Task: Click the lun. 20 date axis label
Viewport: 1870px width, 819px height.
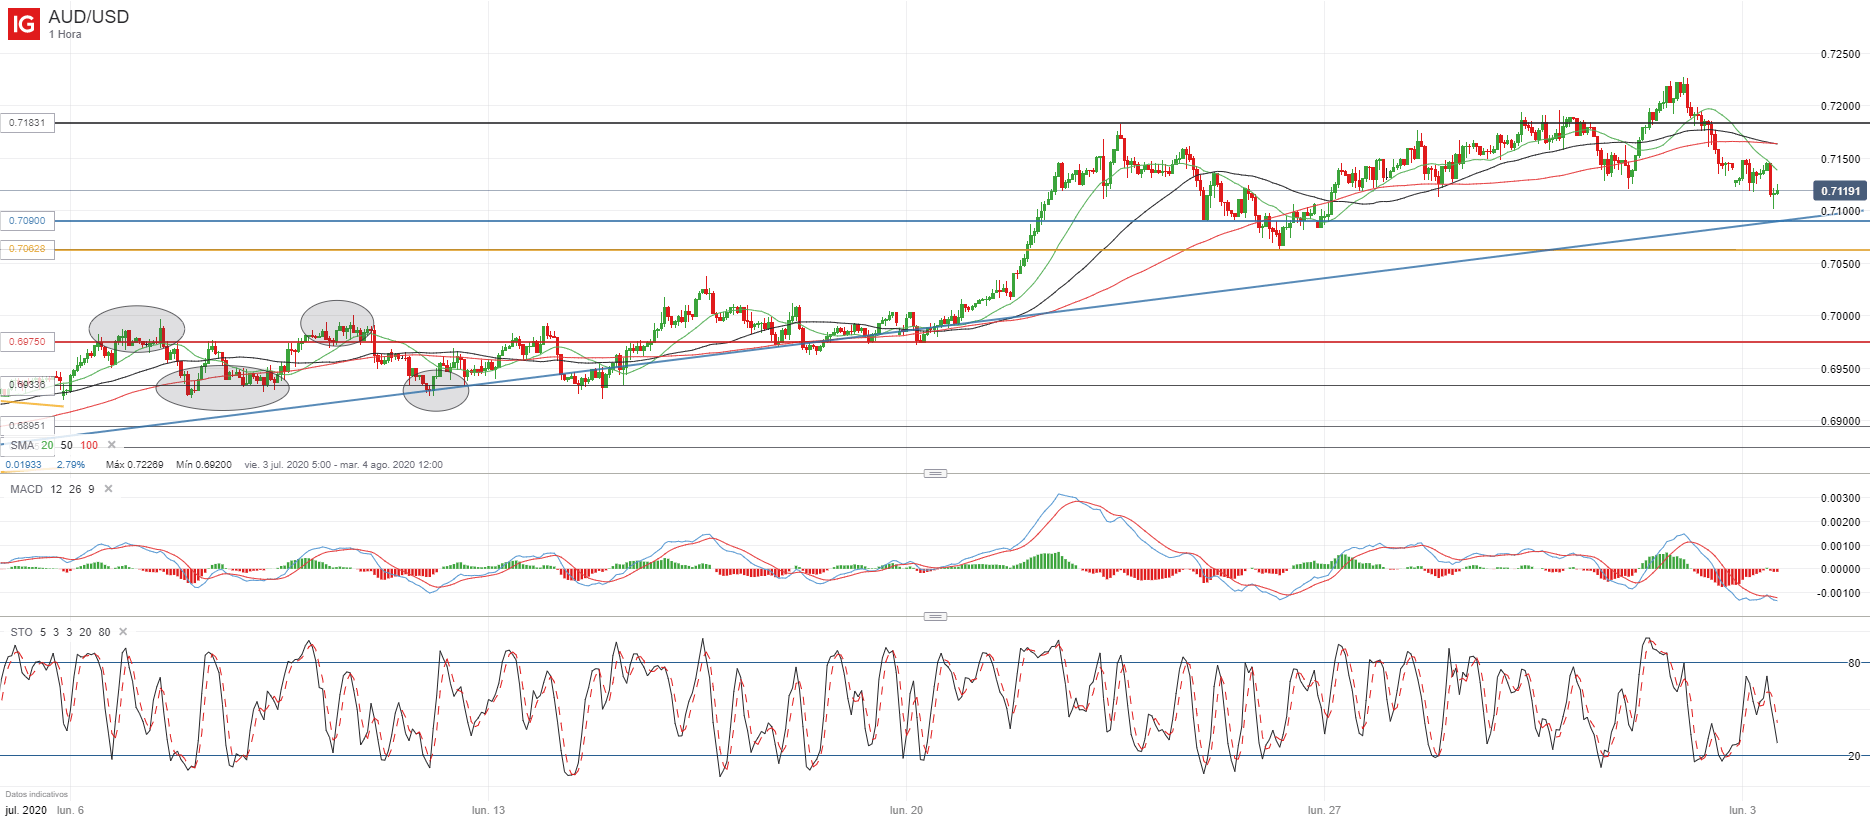Action: (906, 810)
